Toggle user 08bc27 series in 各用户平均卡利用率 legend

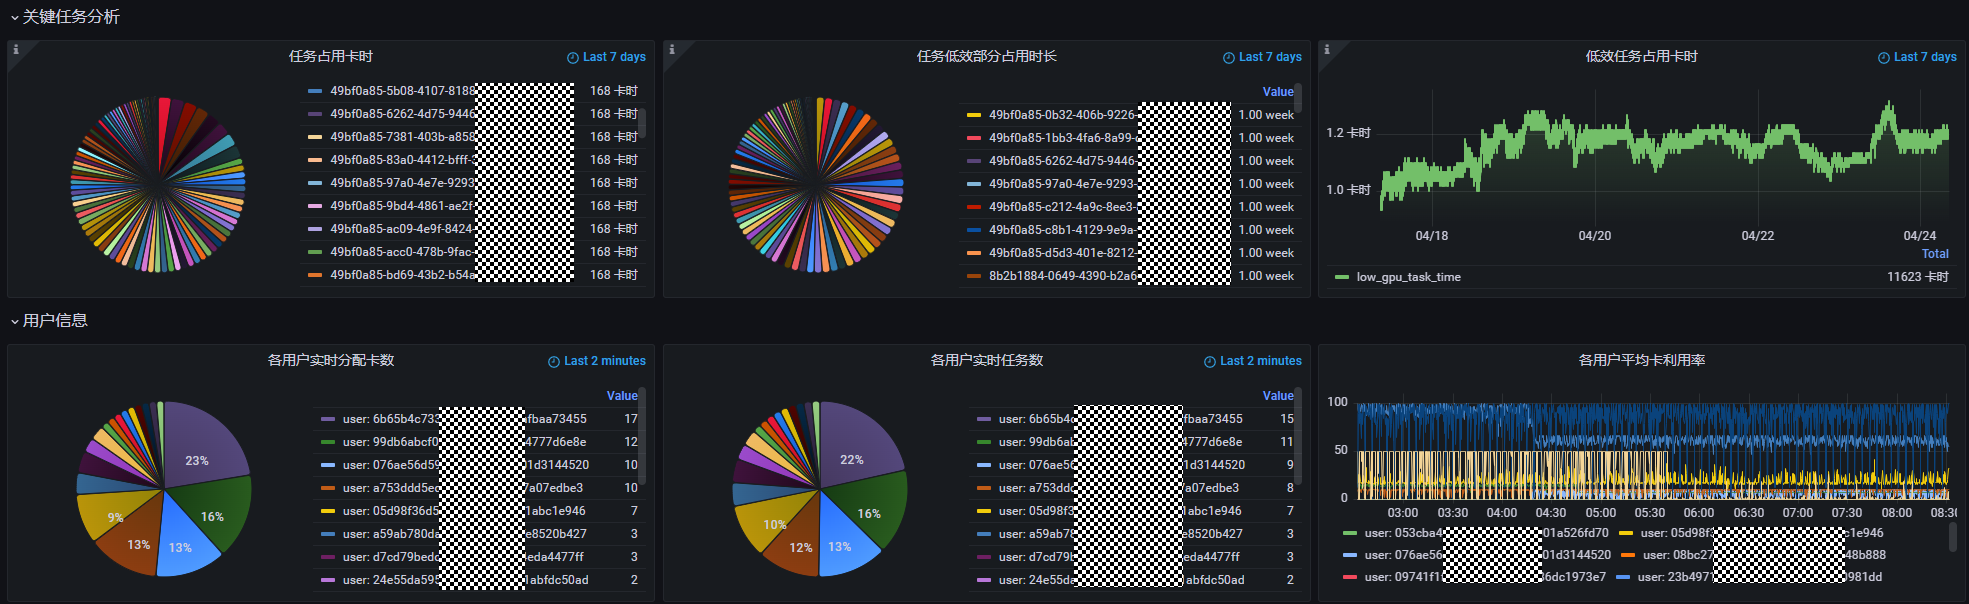pos(1764,555)
